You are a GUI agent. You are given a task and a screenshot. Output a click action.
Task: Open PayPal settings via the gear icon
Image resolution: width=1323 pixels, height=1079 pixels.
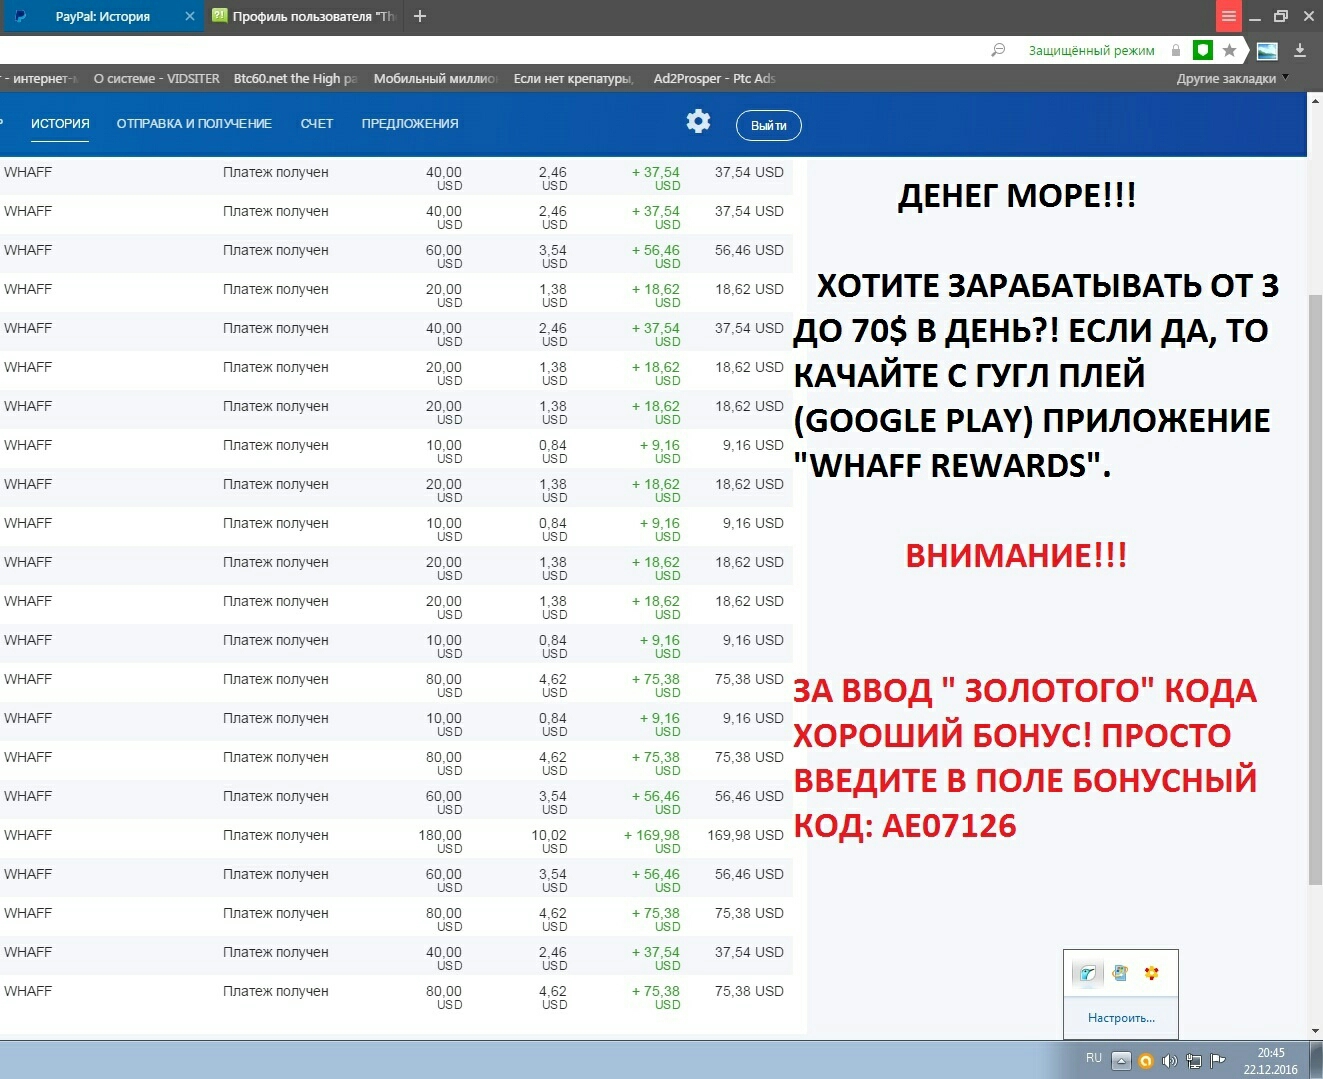(698, 122)
